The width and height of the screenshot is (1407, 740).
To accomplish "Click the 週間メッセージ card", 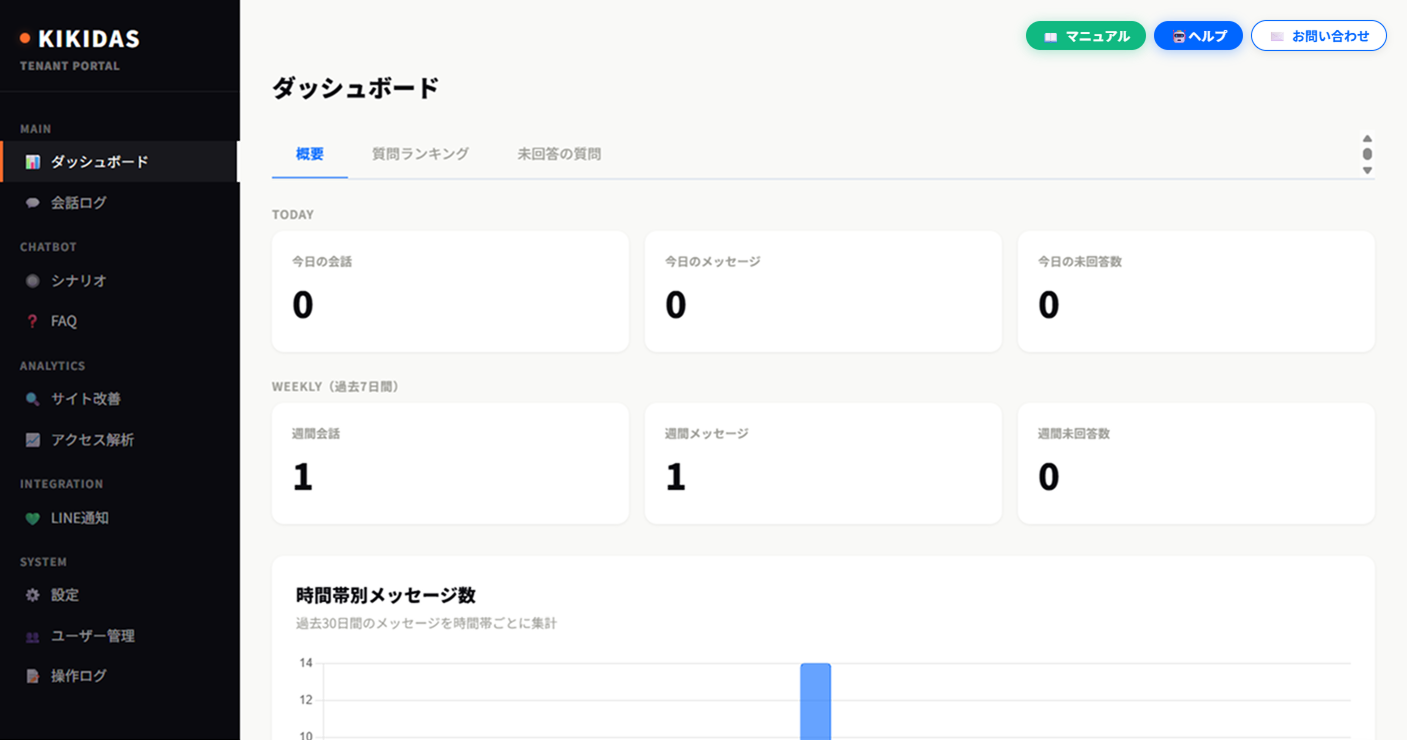I will [823, 463].
